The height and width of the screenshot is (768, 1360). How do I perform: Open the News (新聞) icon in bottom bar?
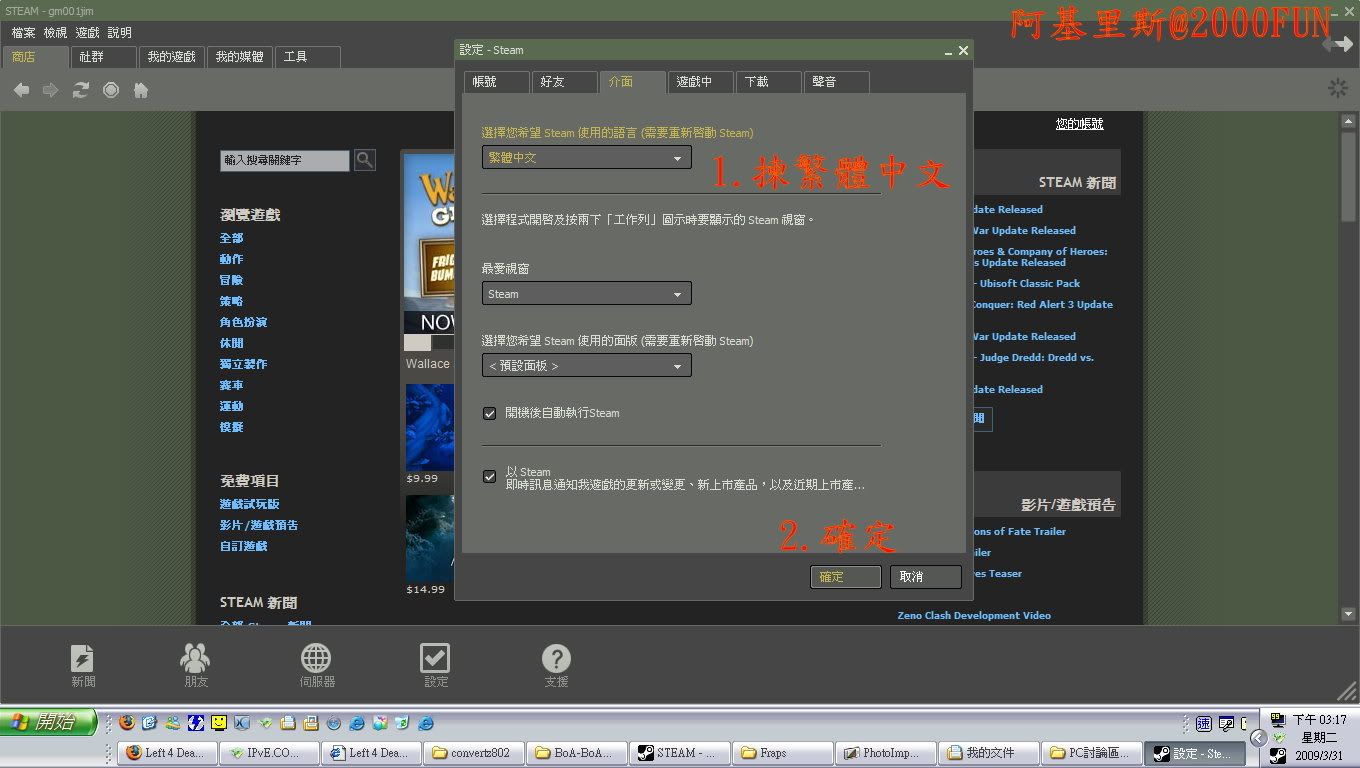click(83, 666)
